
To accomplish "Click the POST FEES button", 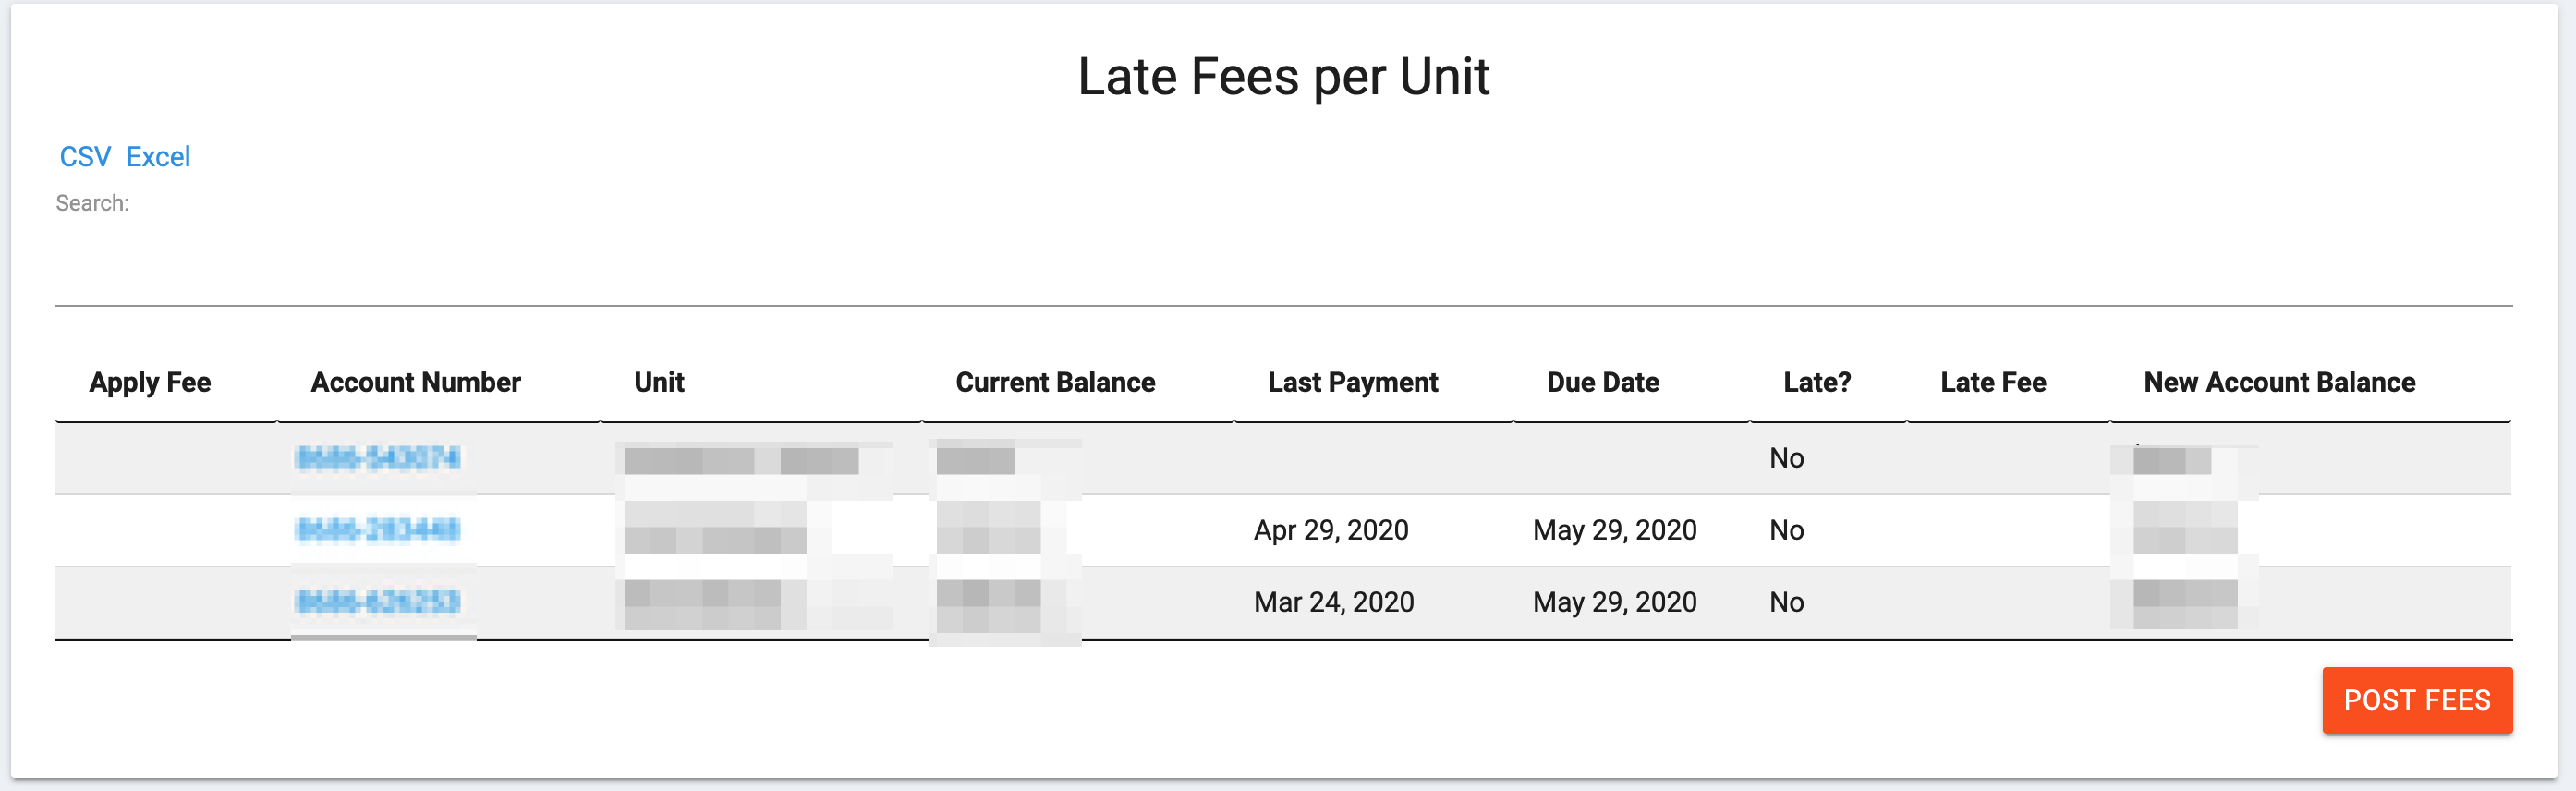I will click(x=2417, y=700).
